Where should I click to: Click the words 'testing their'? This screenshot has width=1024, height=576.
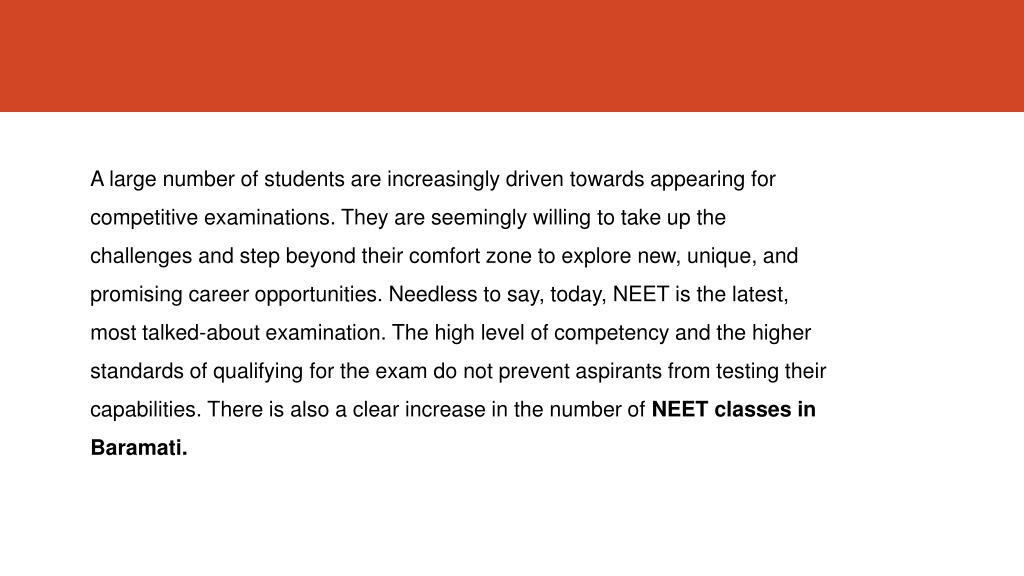771,372
